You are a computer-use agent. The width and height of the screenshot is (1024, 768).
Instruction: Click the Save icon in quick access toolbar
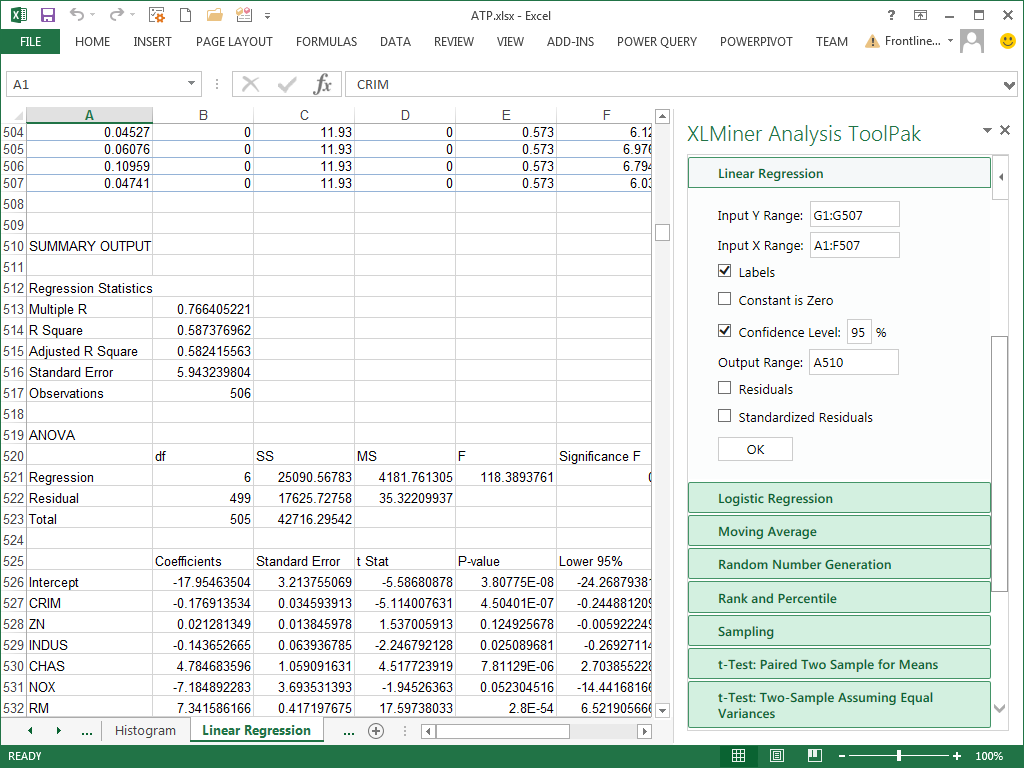pos(47,15)
